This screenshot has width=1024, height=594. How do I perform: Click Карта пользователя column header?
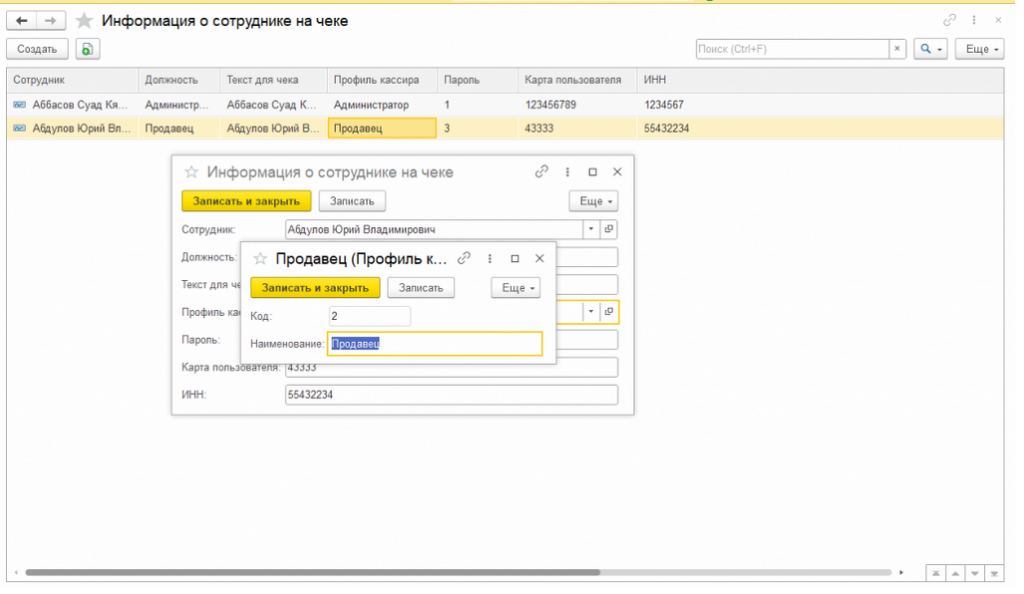(x=578, y=80)
